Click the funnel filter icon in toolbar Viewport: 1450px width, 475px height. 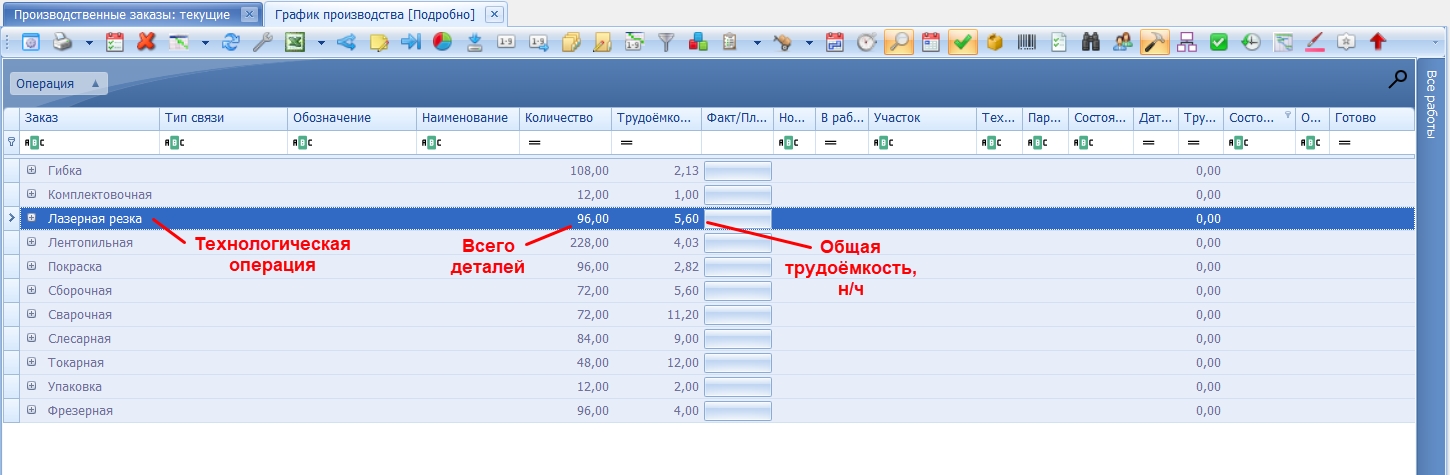pos(665,42)
